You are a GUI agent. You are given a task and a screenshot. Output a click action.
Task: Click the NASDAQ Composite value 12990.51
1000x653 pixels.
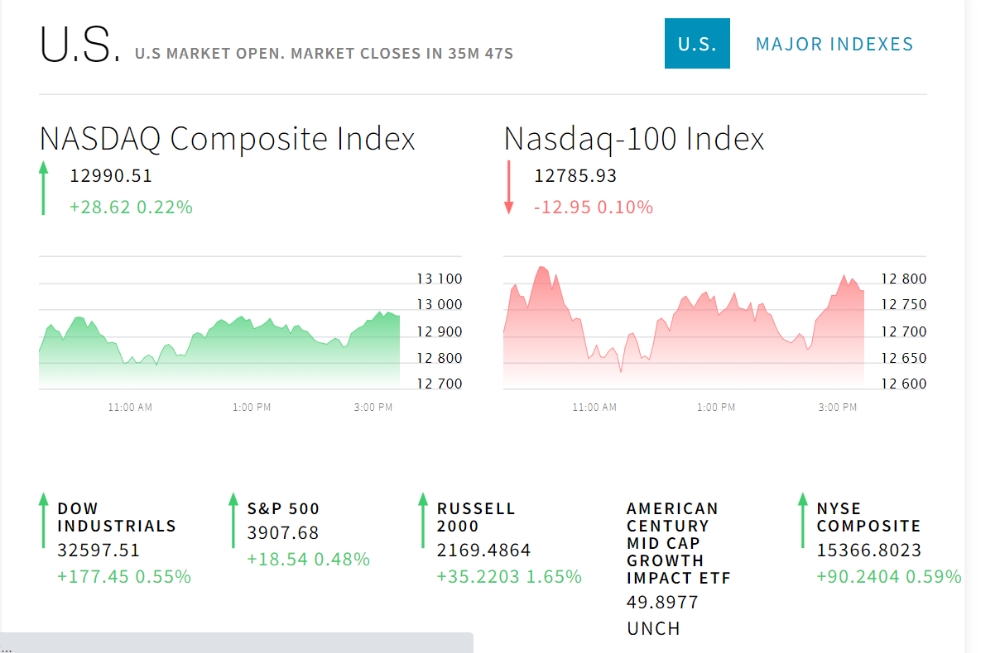(111, 176)
